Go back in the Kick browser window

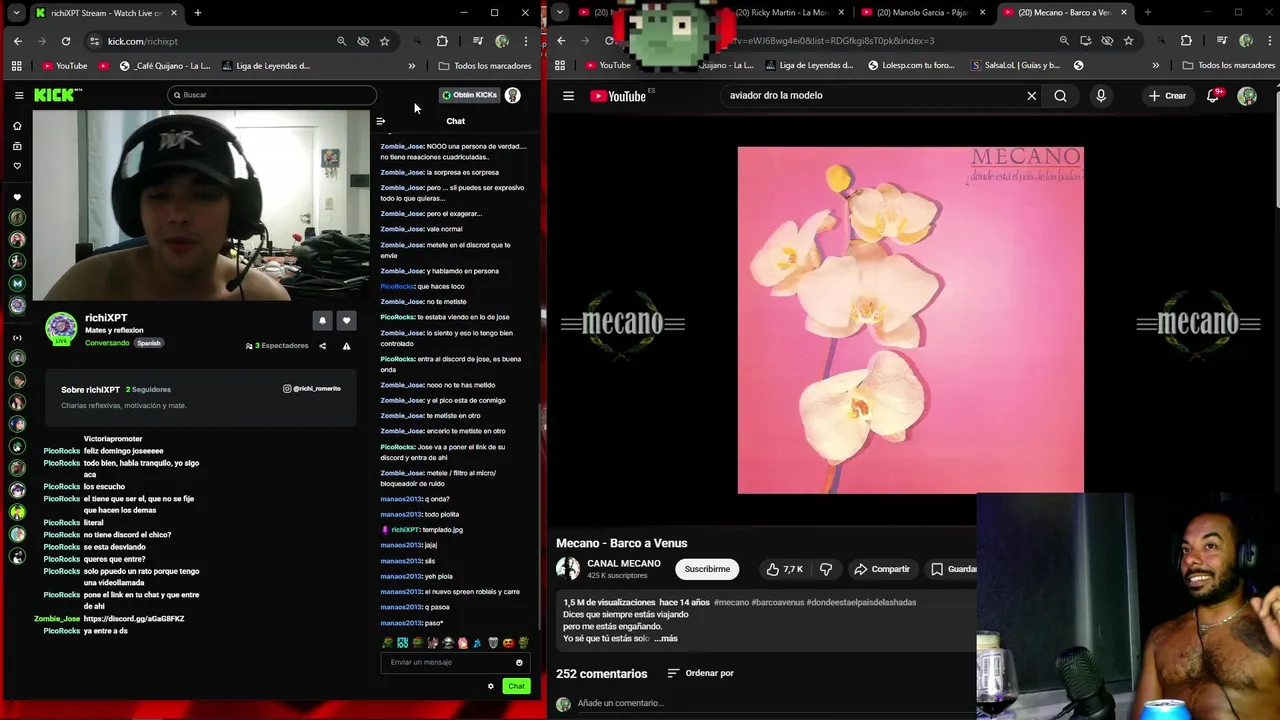pos(18,41)
